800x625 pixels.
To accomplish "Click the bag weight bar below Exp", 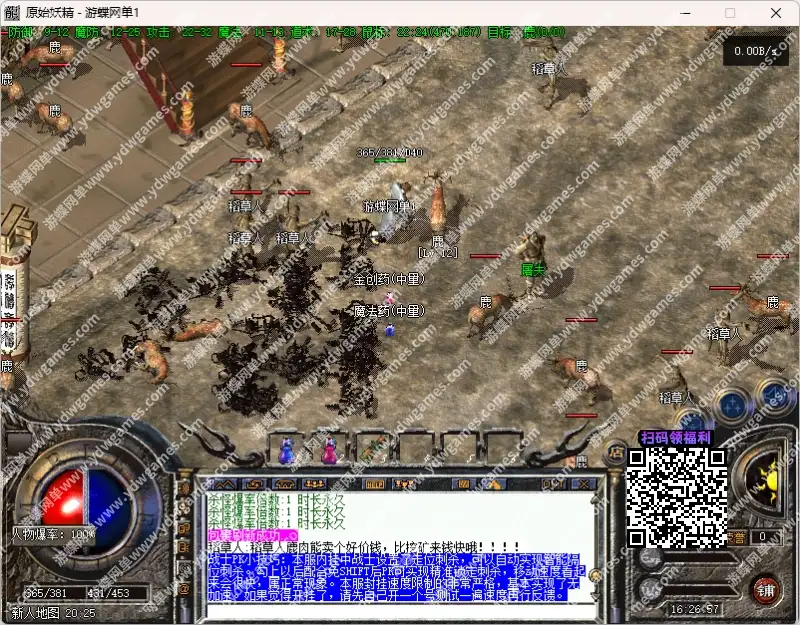I will [689, 589].
